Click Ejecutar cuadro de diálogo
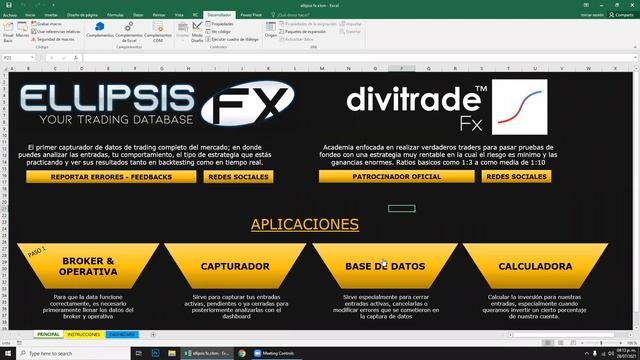The height and width of the screenshot is (360, 640). pos(233,39)
